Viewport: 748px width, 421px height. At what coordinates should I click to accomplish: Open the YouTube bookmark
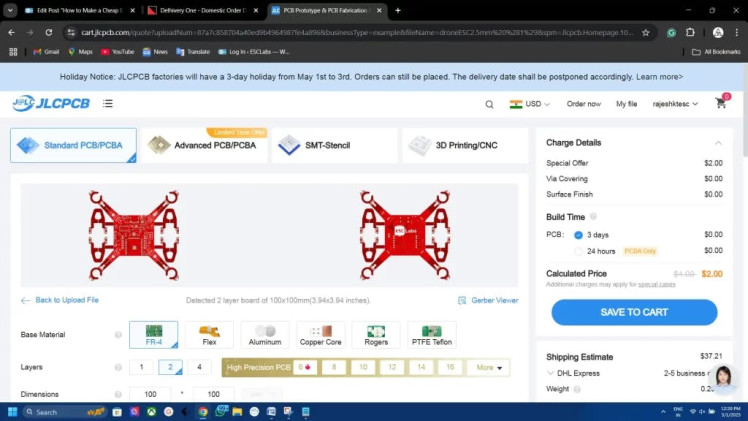117,51
